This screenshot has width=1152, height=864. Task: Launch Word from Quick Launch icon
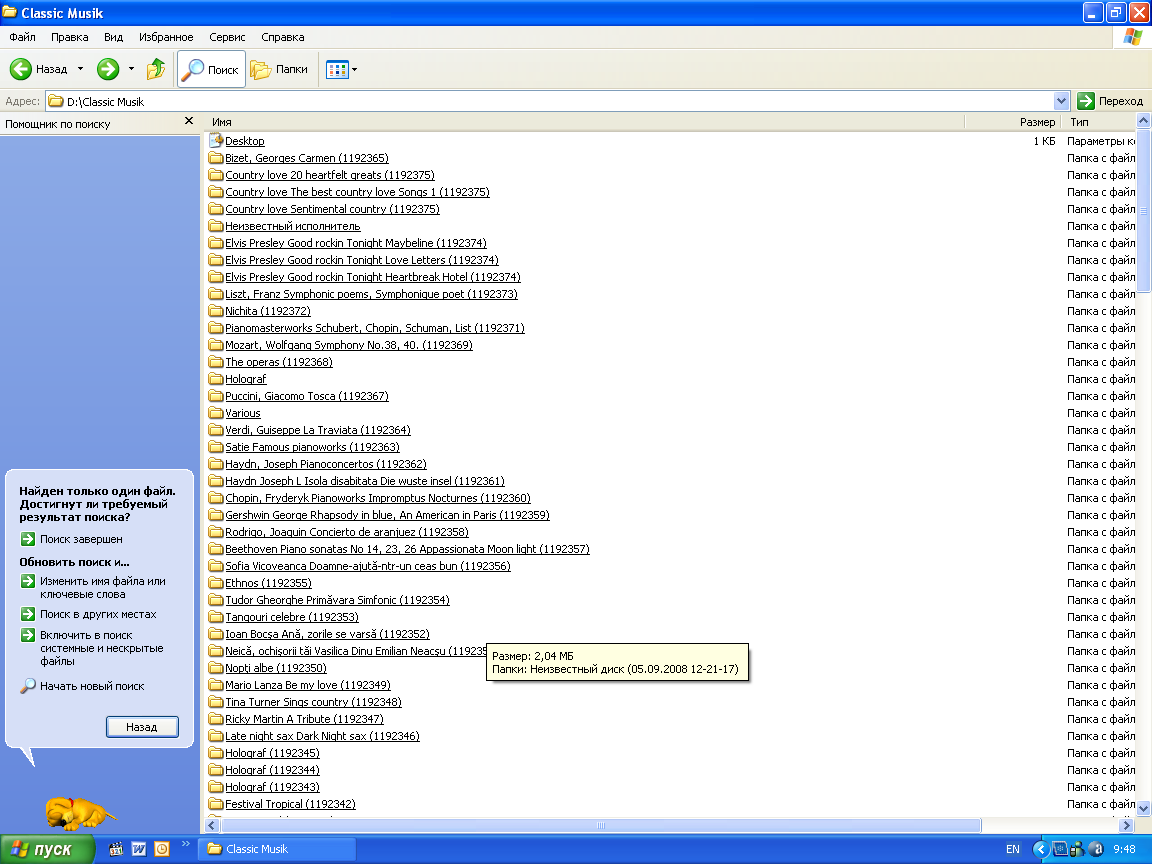pos(139,849)
